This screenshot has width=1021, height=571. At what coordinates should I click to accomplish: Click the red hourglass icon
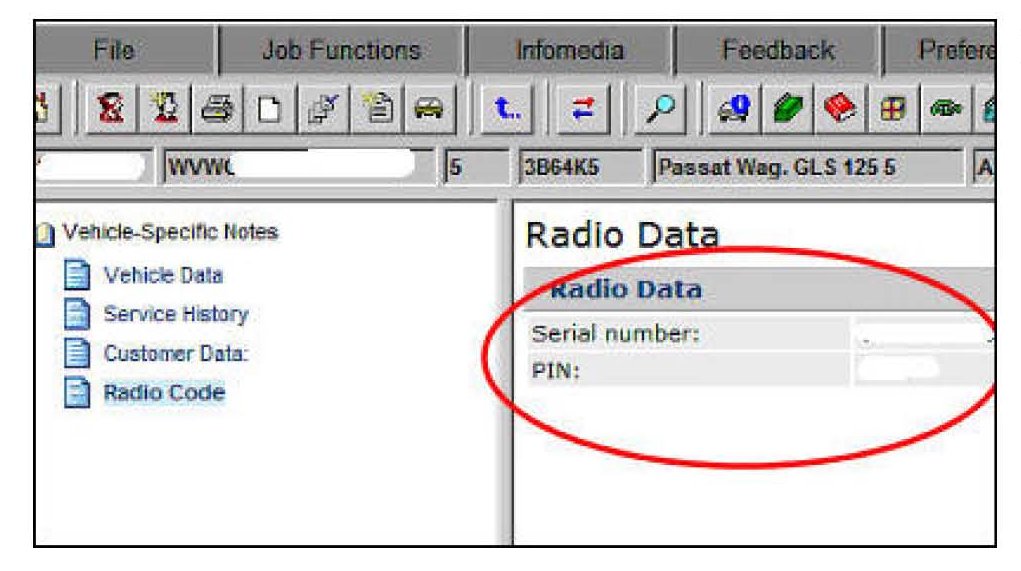tap(114, 106)
